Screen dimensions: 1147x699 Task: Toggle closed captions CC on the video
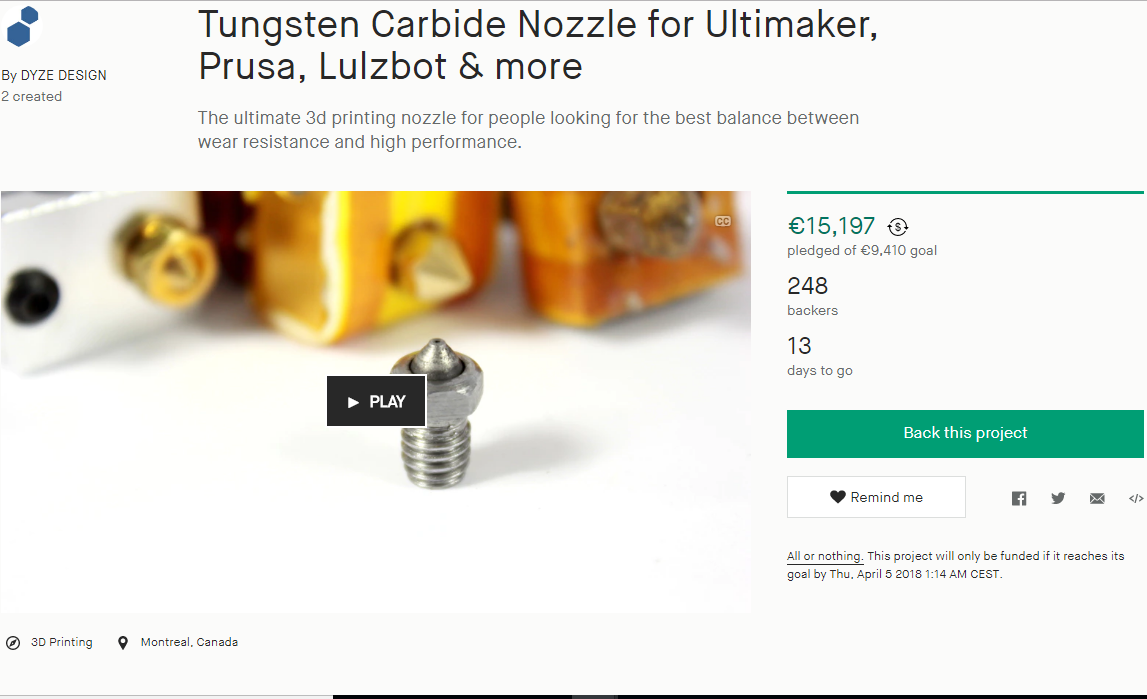coord(723,221)
